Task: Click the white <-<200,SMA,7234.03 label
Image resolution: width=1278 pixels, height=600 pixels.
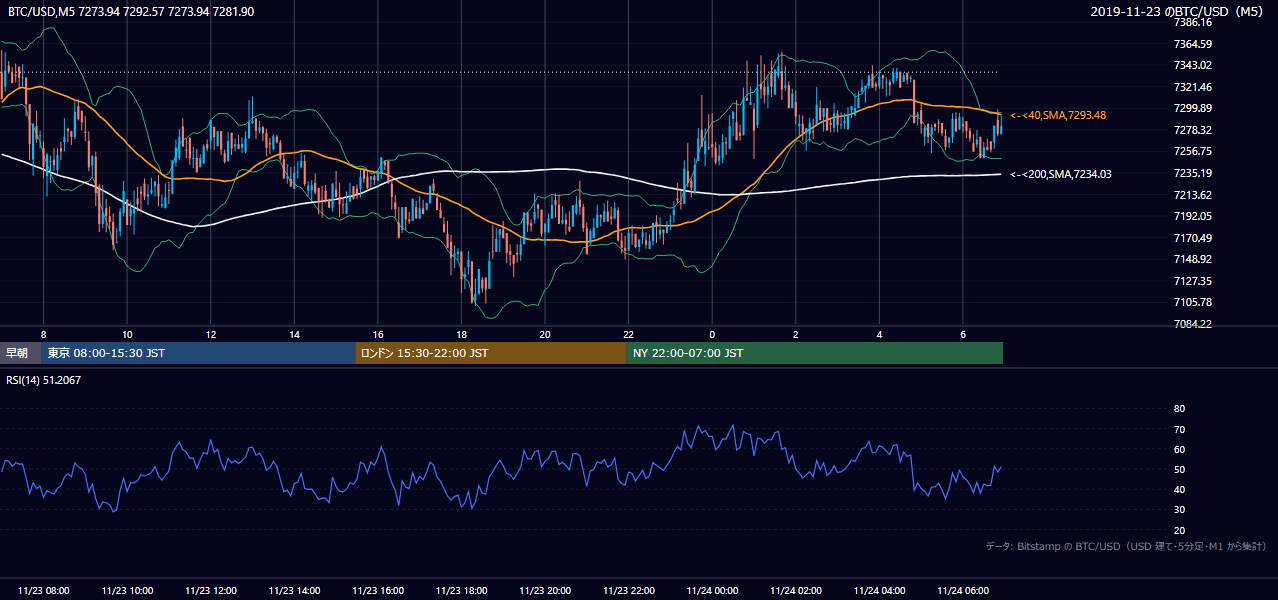Action: (x=1061, y=174)
